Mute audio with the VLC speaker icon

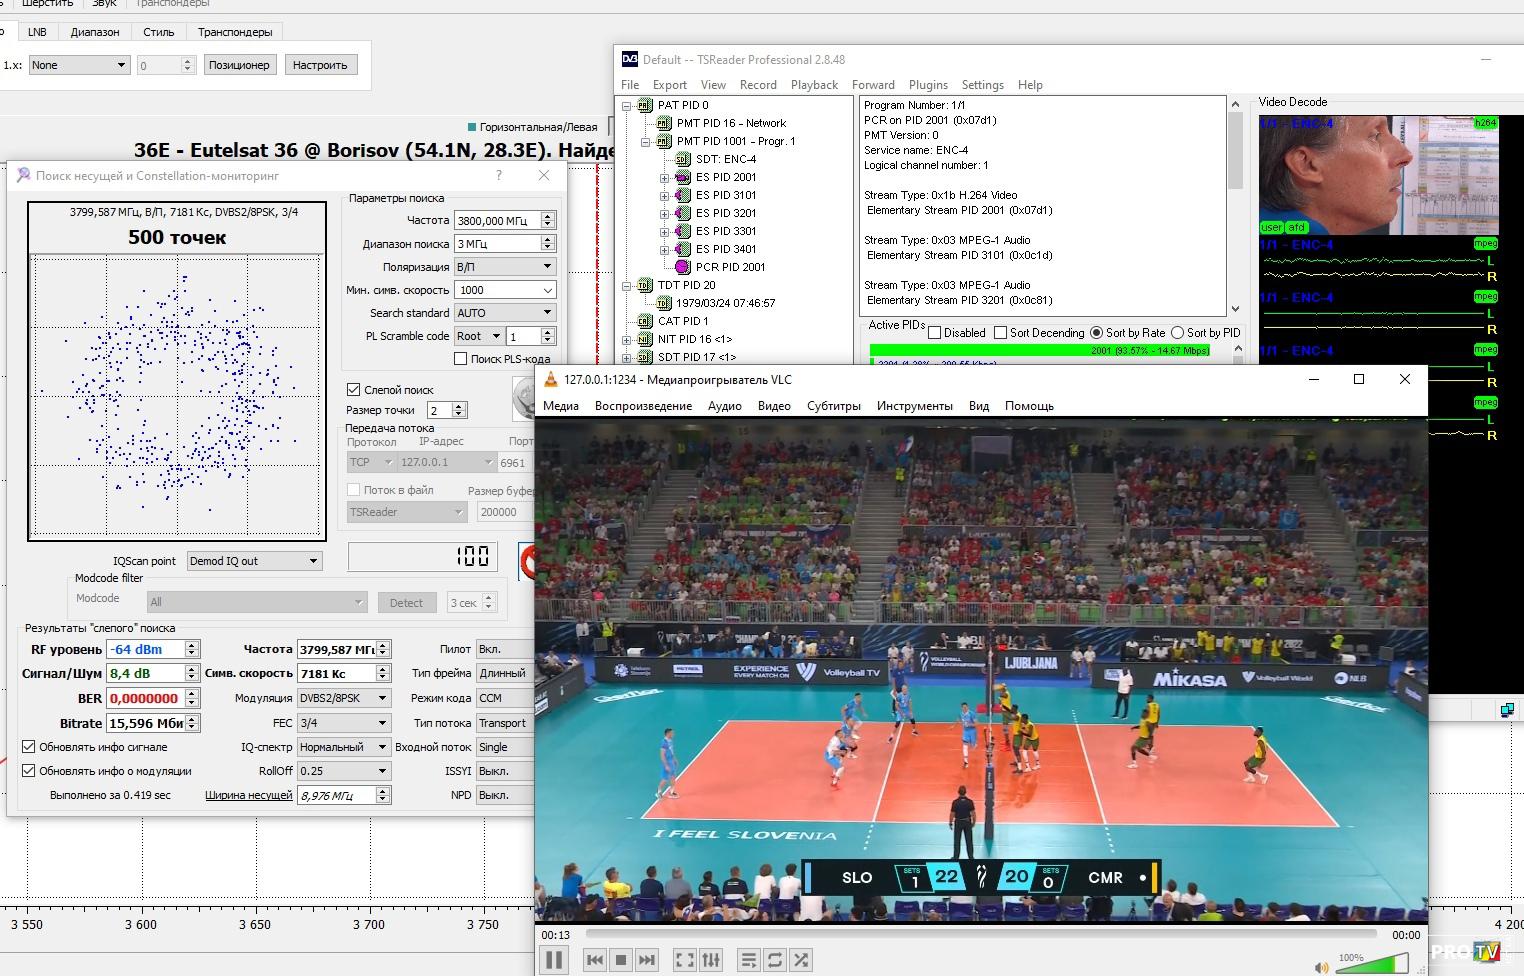pyautogui.click(x=1322, y=967)
